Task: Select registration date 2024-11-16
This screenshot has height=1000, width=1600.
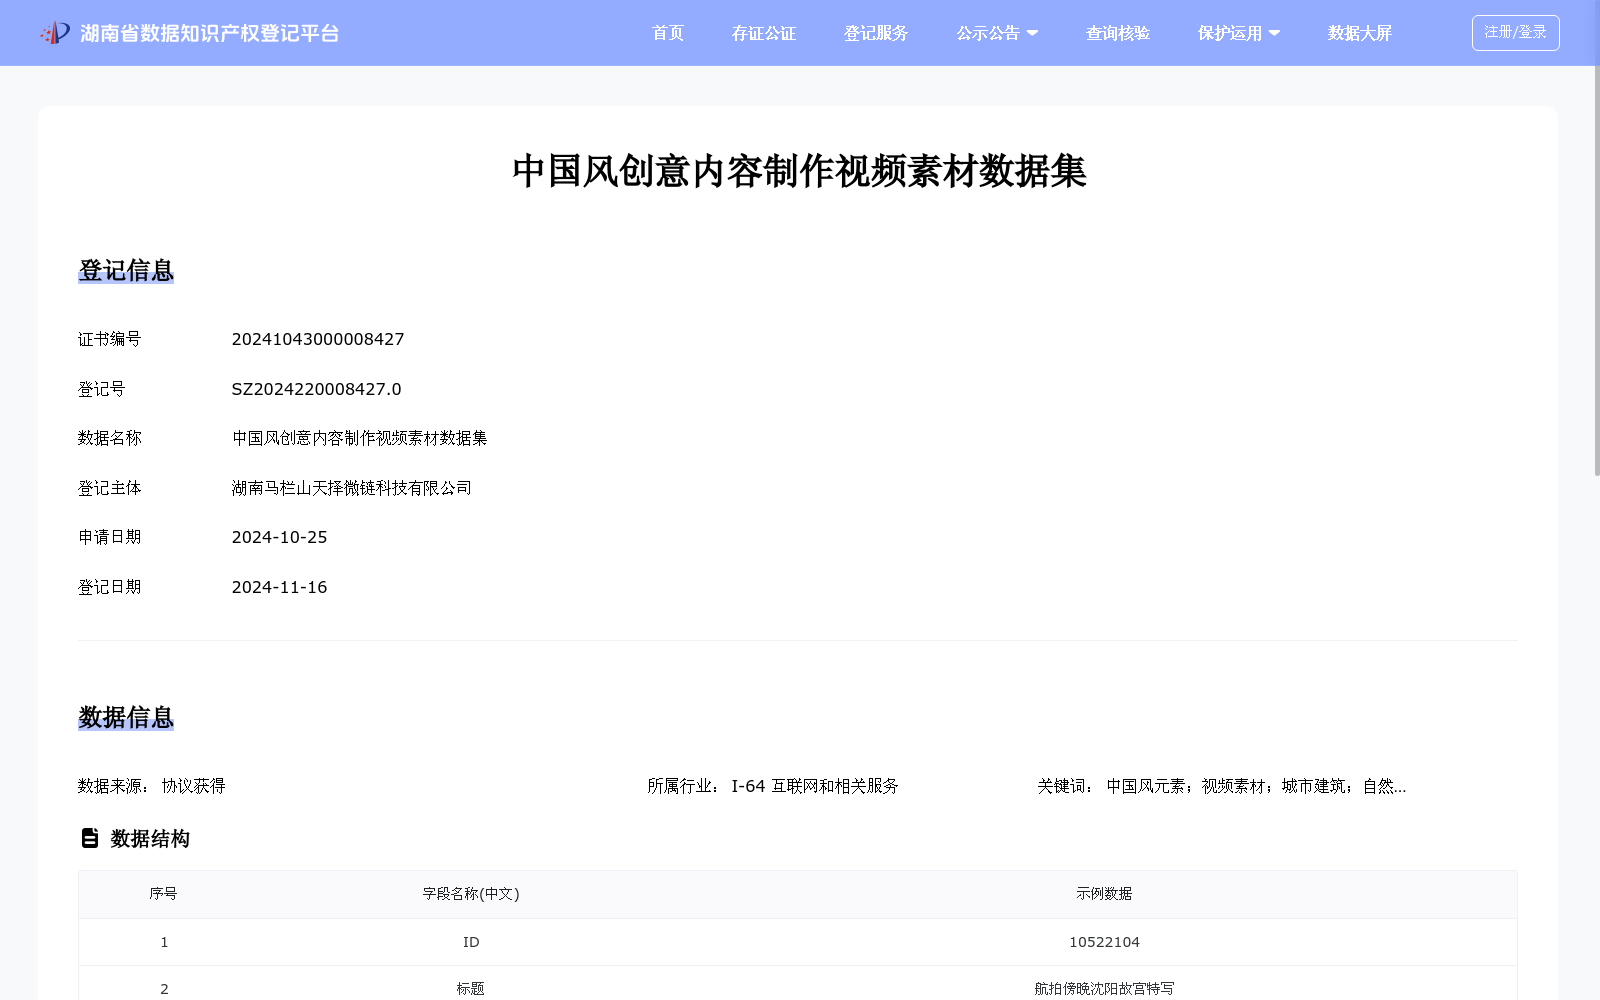Action: point(280,587)
